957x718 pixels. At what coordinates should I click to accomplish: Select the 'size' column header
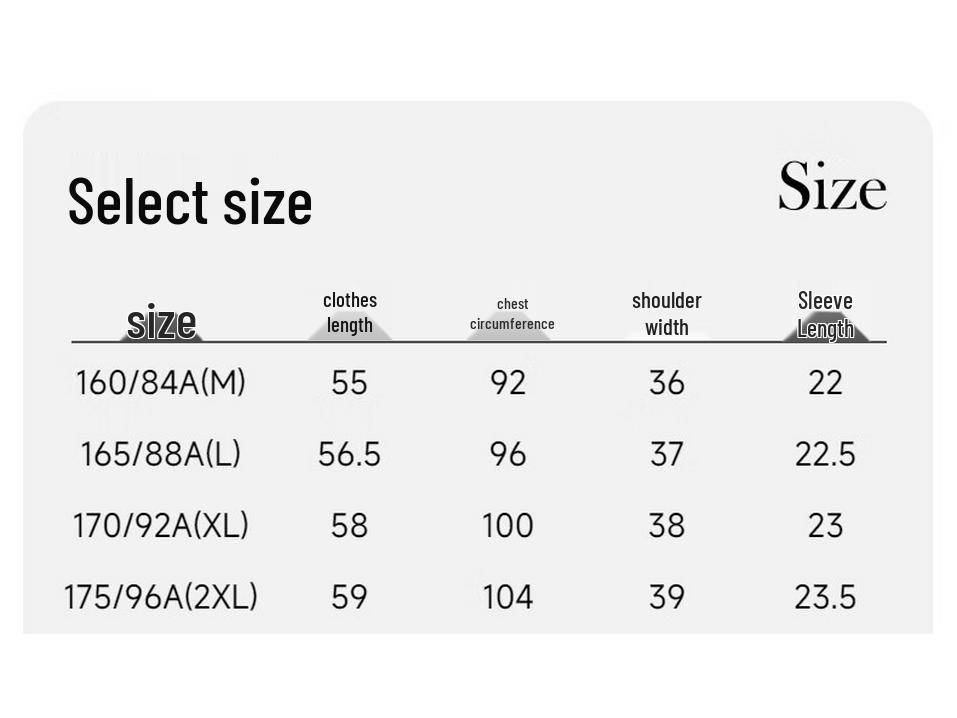[162, 321]
